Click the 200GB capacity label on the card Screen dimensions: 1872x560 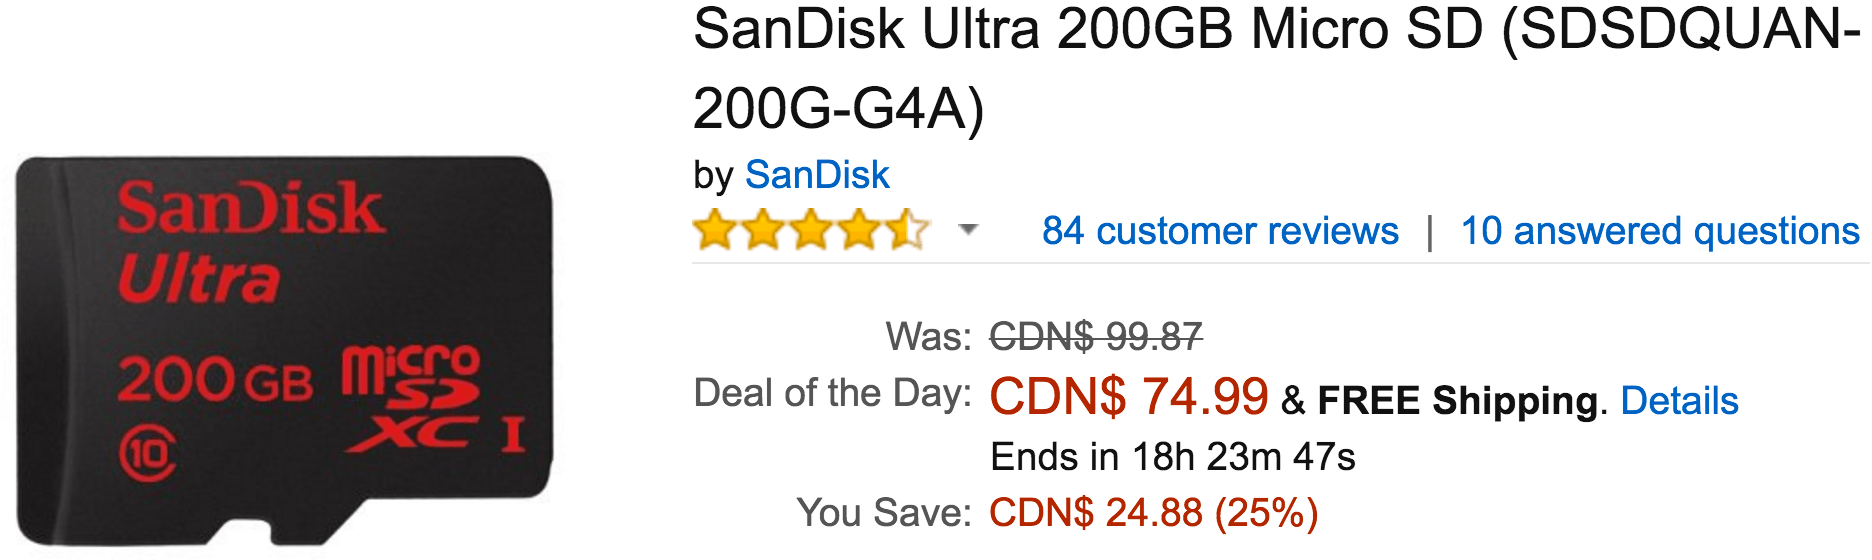216,381
